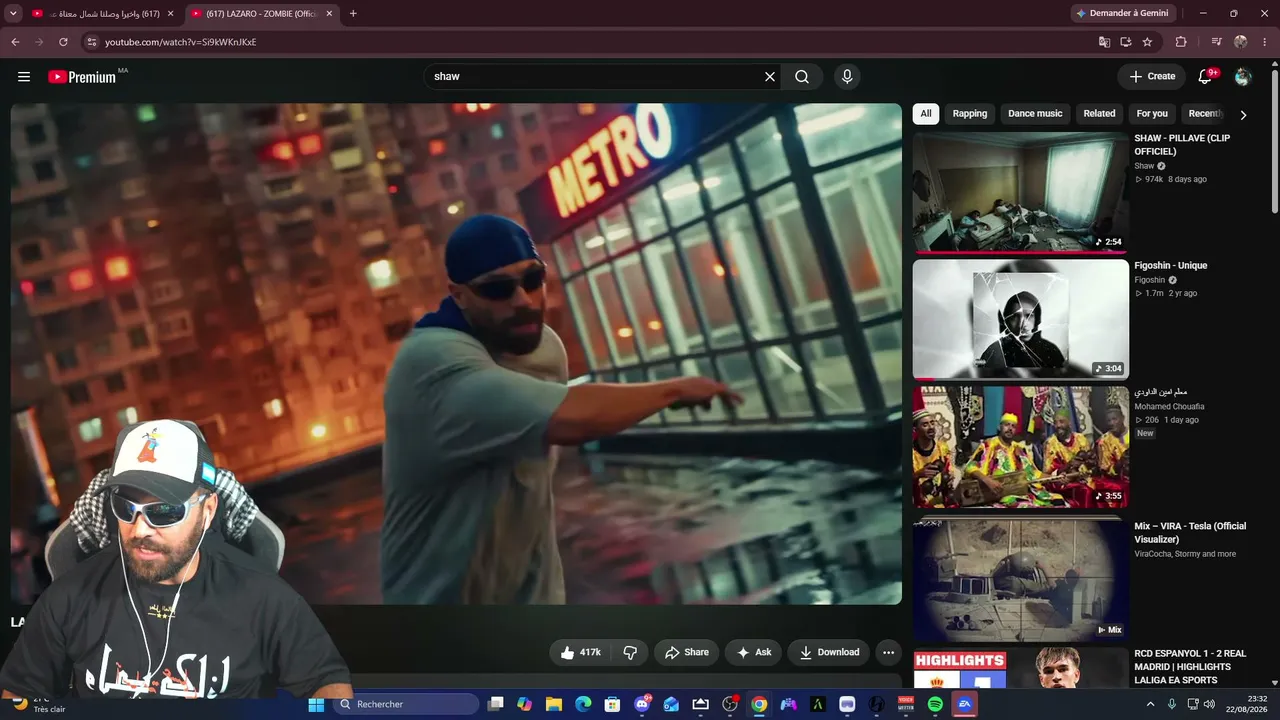The width and height of the screenshot is (1280, 720).
Task: Open the Chrome profile avatar
Action: click(x=1241, y=42)
